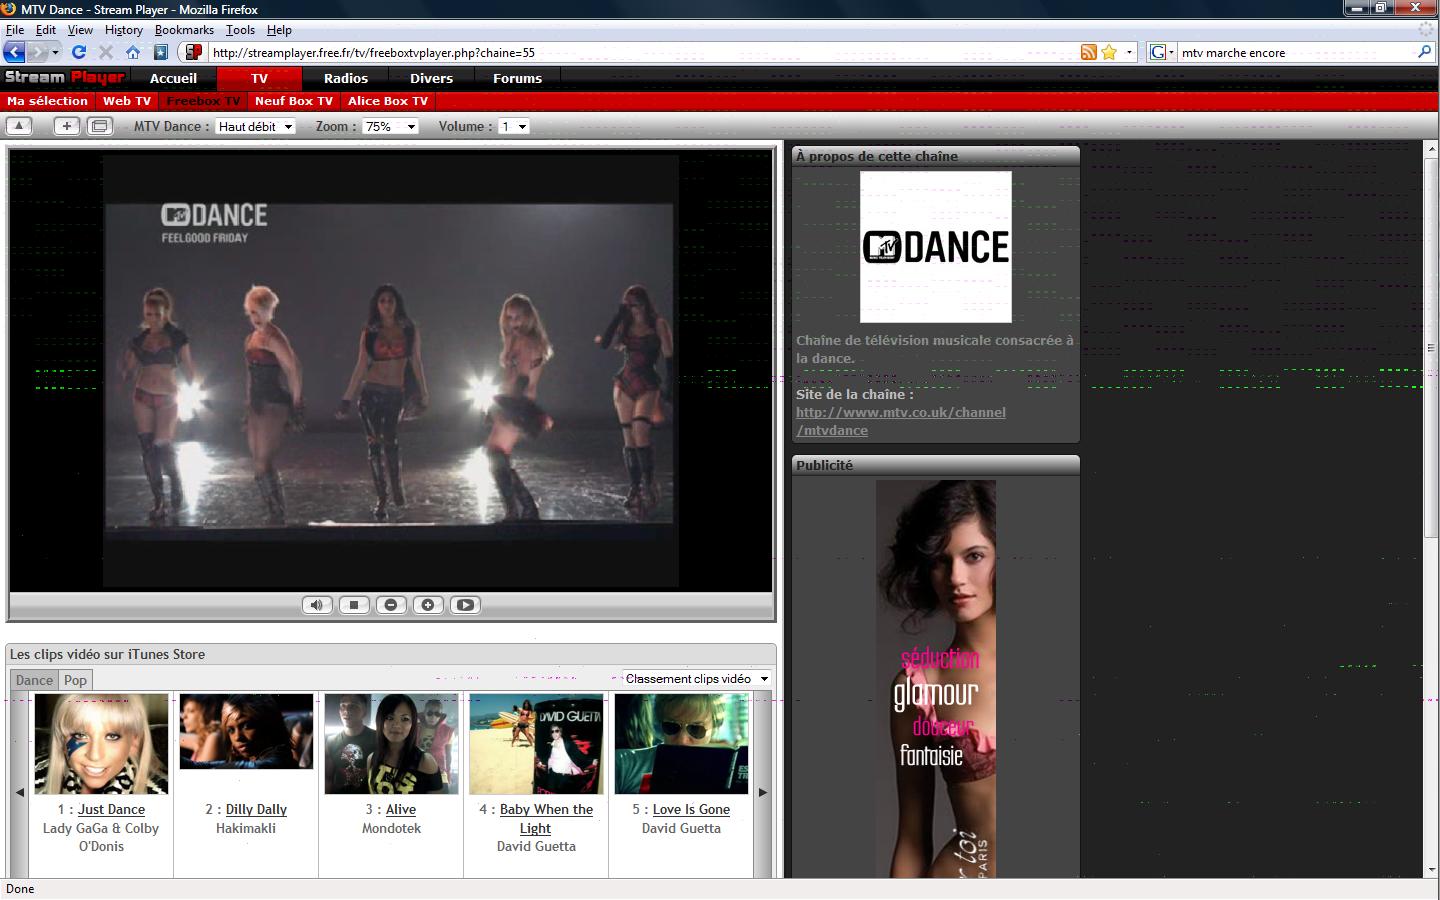The width and height of the screenshot is (1440, 900).
Task: Open the Edit menu
Action: tap(46, 30)
